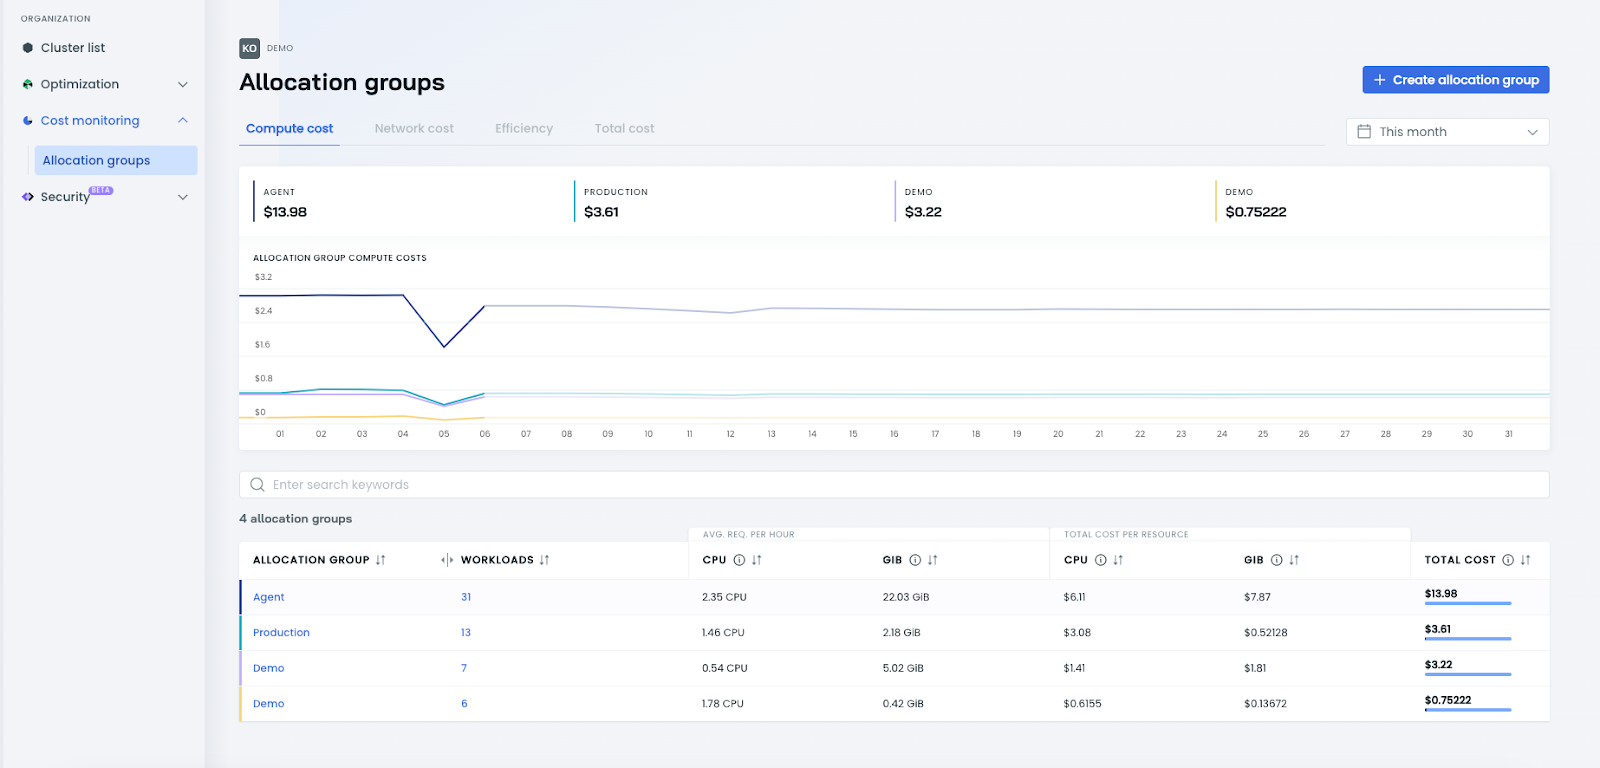
Task: Click Production CPU value 1.46 CPU
Action: point(723,633)
